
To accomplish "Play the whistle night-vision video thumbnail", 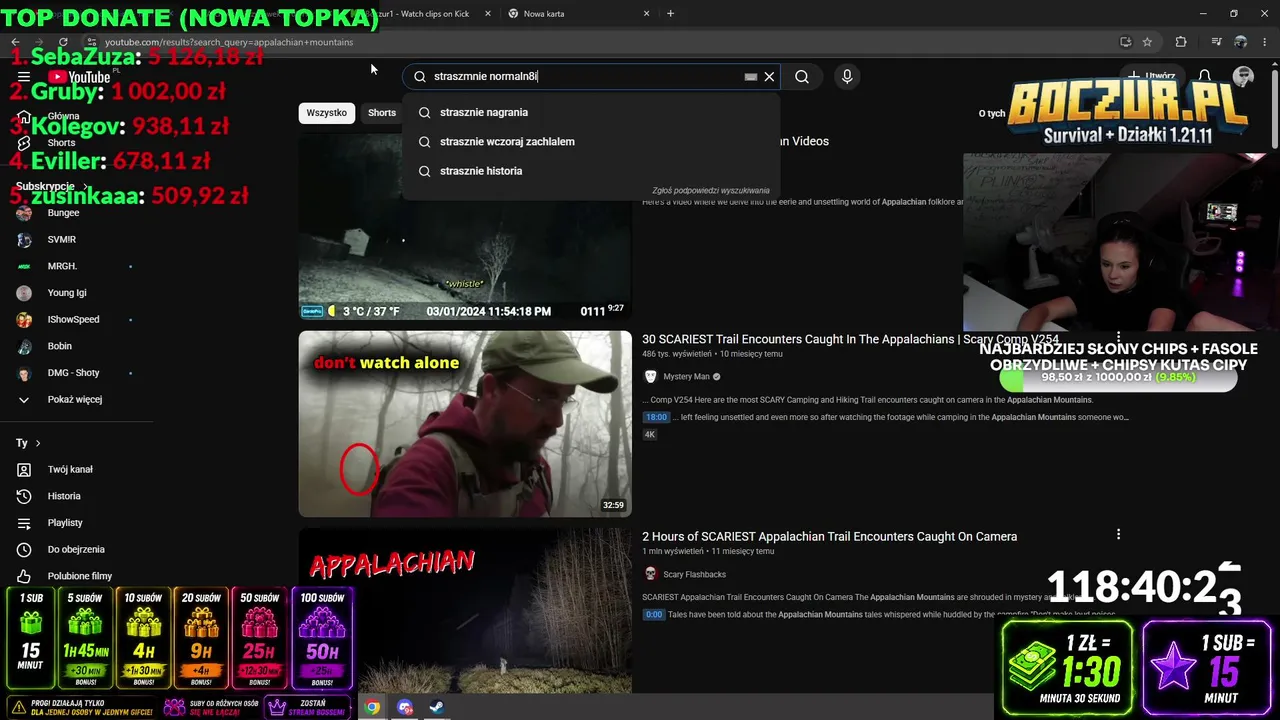I will pos(465,226).
